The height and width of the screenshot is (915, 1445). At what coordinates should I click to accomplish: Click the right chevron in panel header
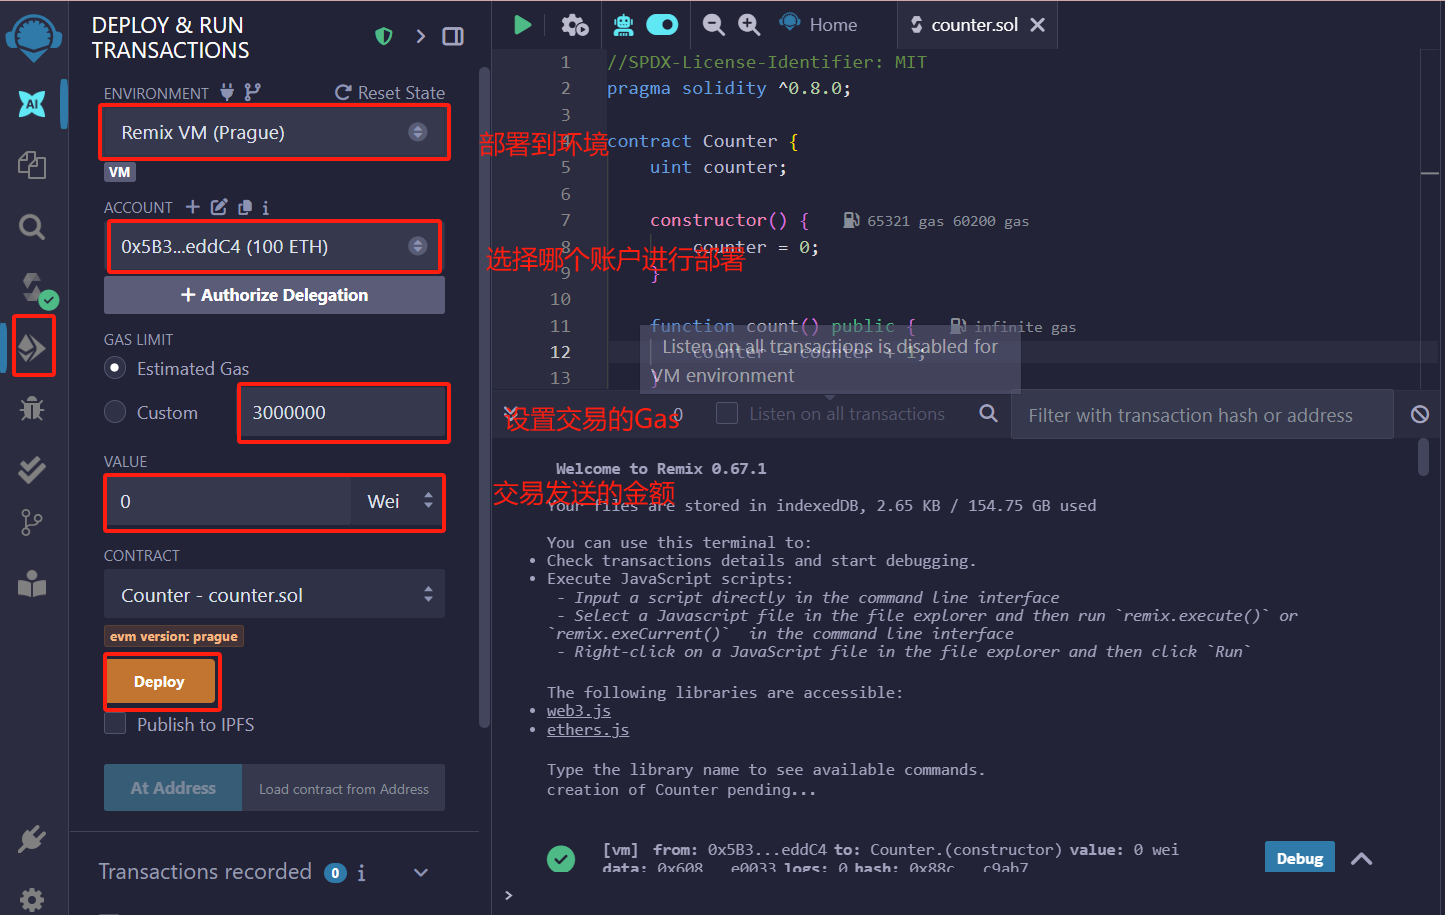421,37
